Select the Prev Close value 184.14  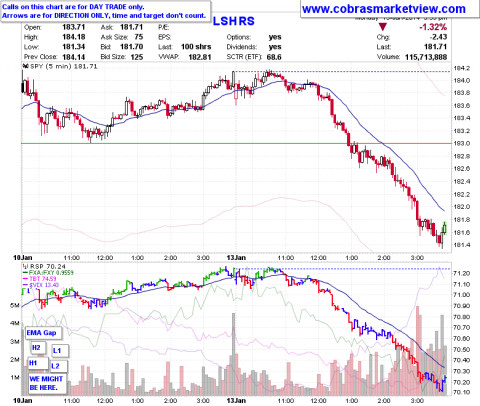point(74,57)
